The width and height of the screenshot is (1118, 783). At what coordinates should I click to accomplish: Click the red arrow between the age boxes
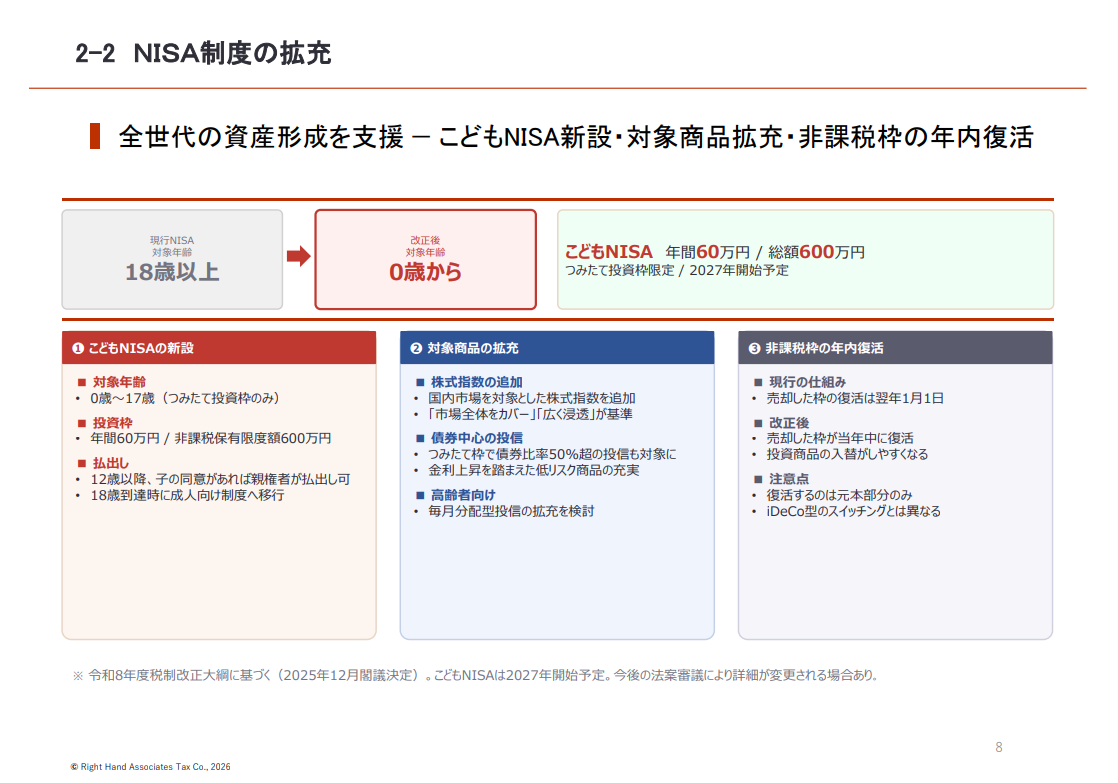299,258
